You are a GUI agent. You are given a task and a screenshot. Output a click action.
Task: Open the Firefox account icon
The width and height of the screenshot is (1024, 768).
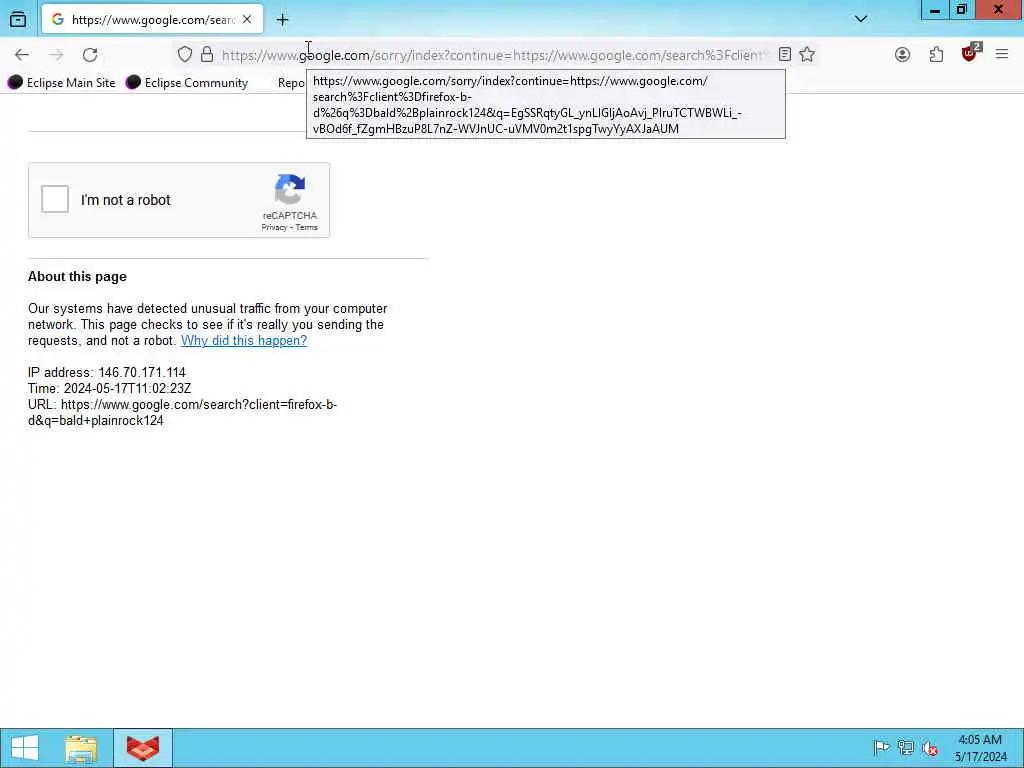point(903,55)
